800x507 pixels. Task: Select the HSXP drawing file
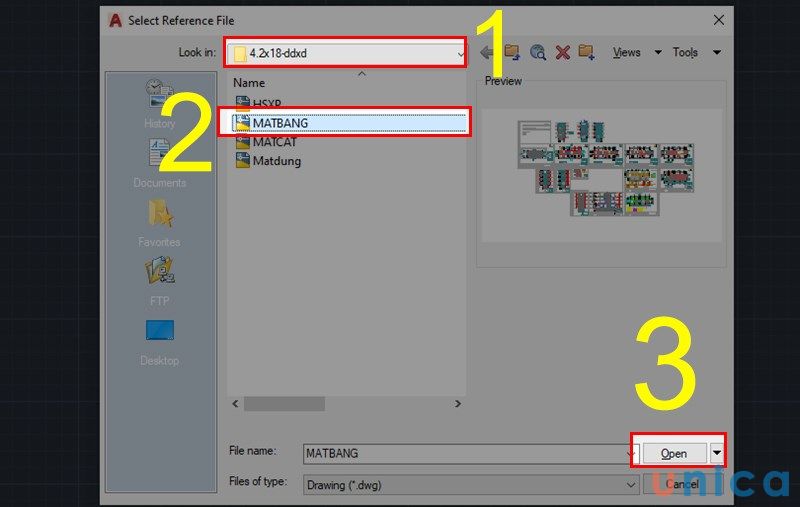(x=258, y=103)
